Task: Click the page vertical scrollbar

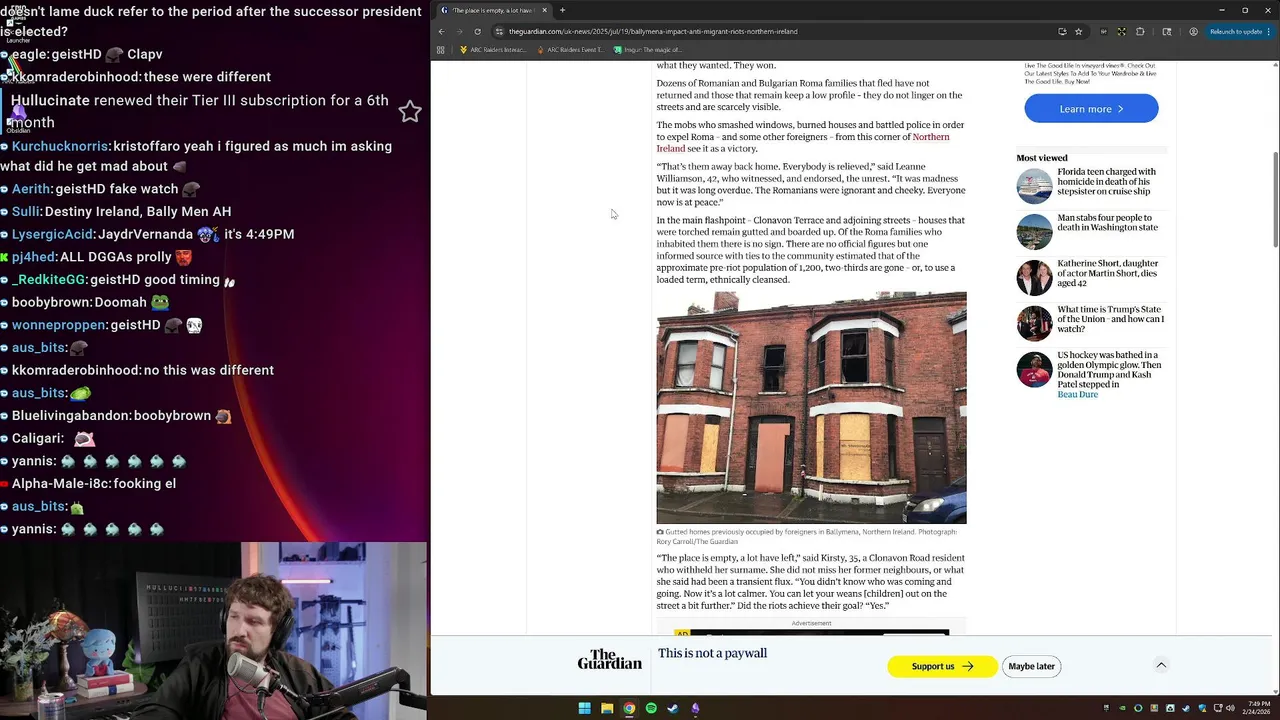Action: 1274,200
